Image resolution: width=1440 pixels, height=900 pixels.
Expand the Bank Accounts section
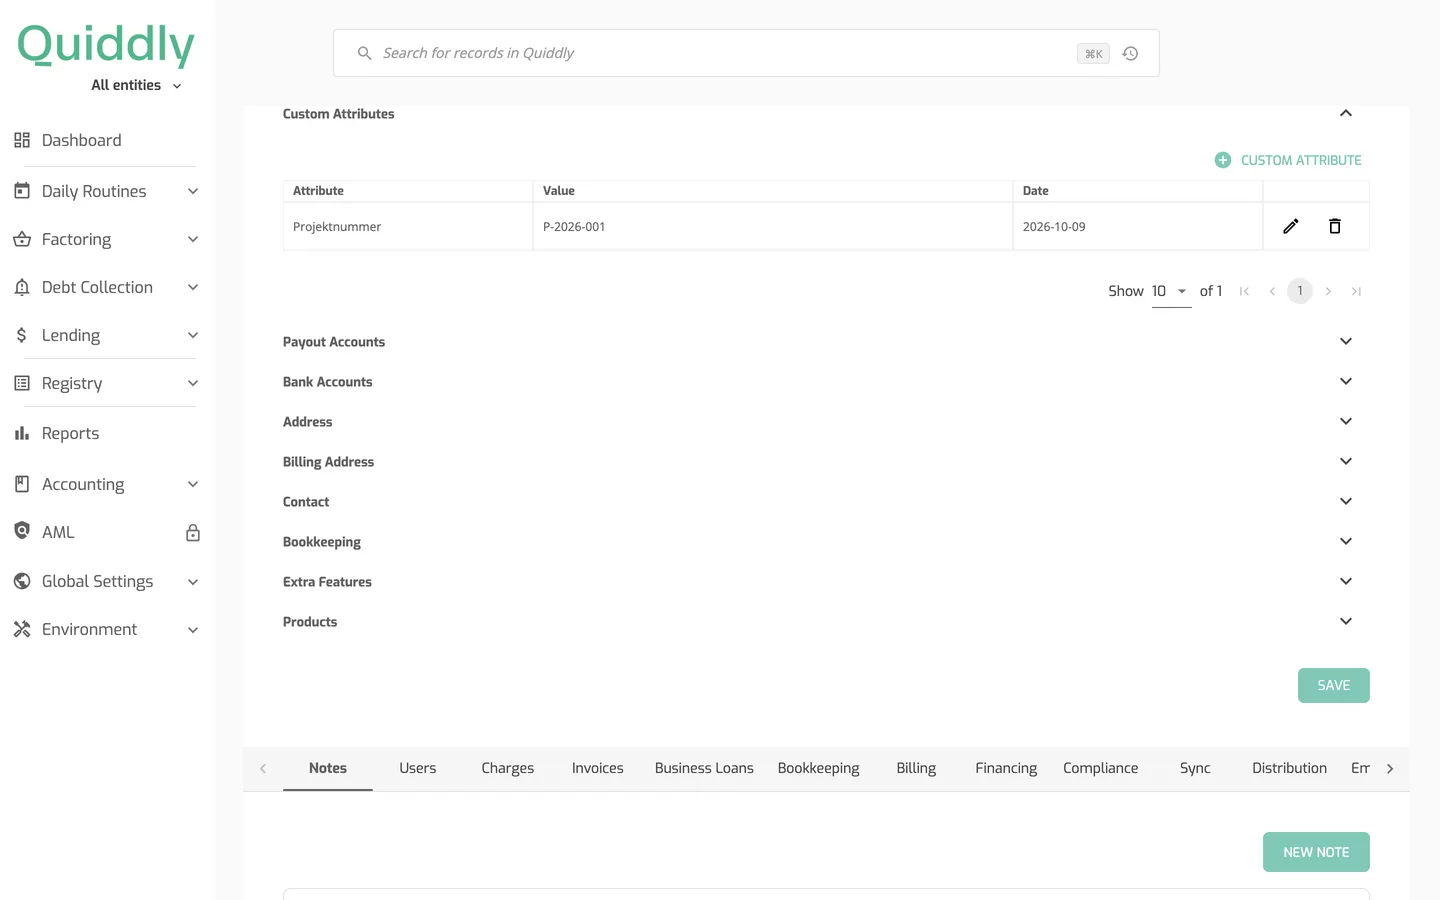click(1346, 381)
